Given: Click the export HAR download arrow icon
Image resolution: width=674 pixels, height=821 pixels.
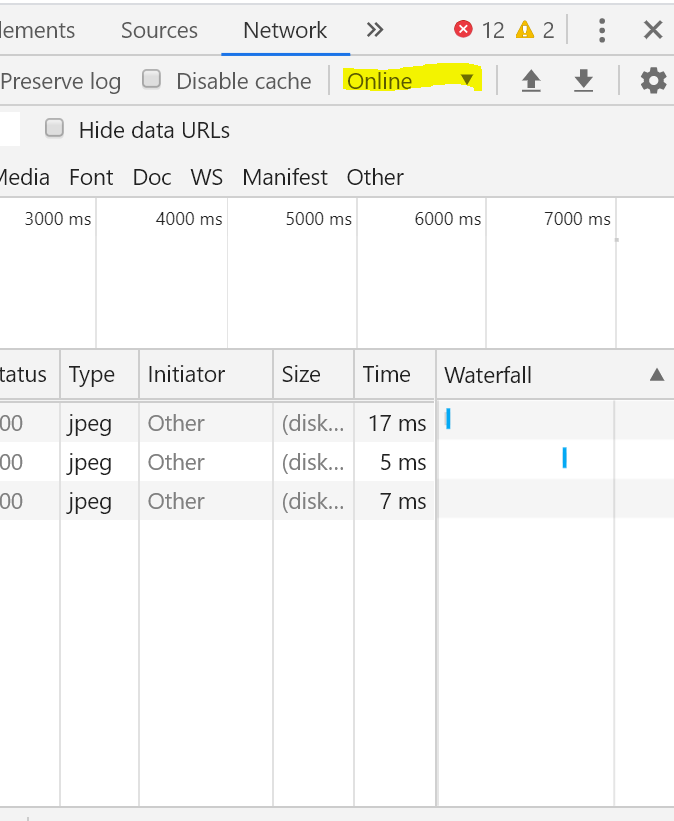Looking at the screenshot, I should click(x=584, y=81).
